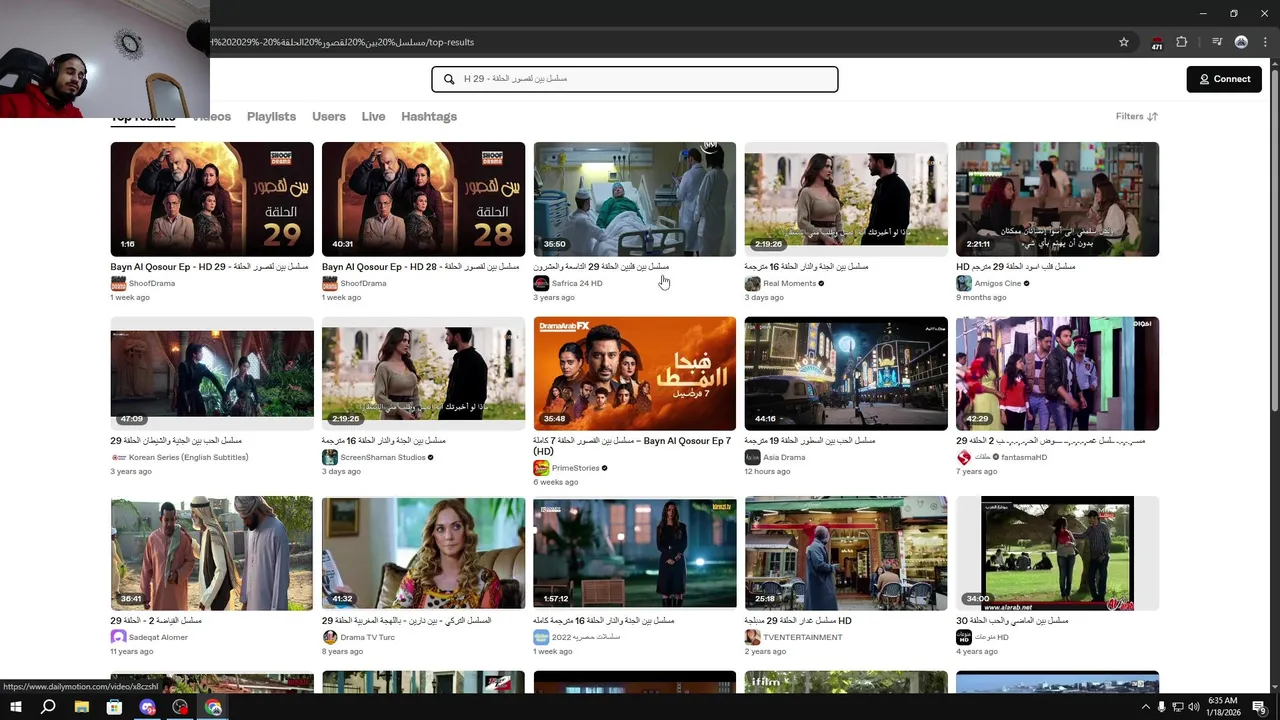Open the TVENTERTAINMENT channel link

click(x=802, y=637)
